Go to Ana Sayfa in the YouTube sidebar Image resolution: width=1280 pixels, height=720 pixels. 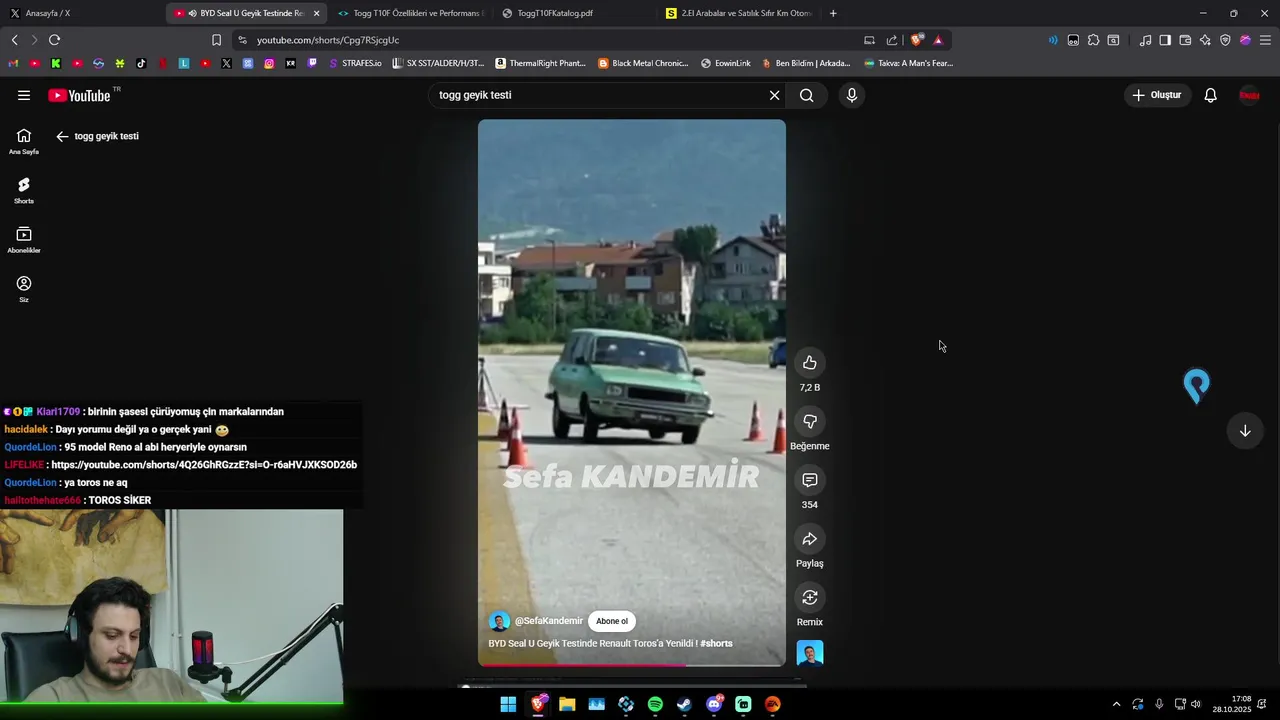click(24, 141)
